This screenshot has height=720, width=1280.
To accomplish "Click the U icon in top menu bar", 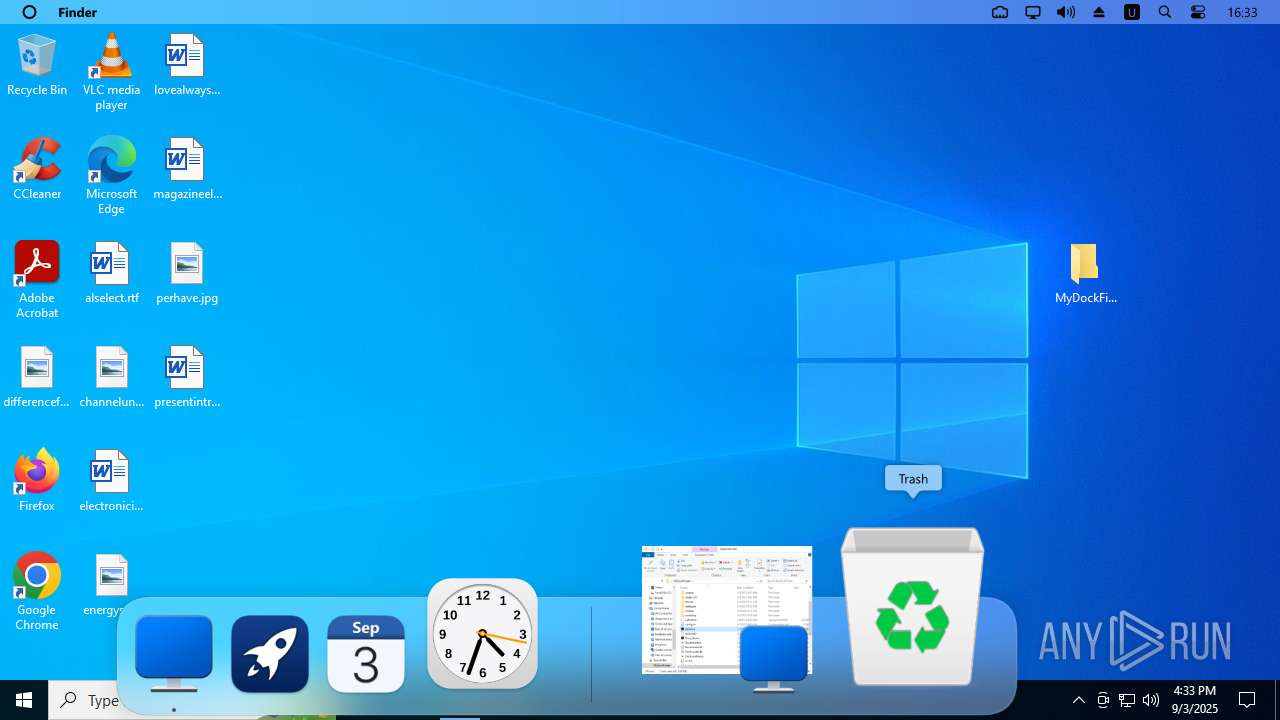I will coord(1132,12).
